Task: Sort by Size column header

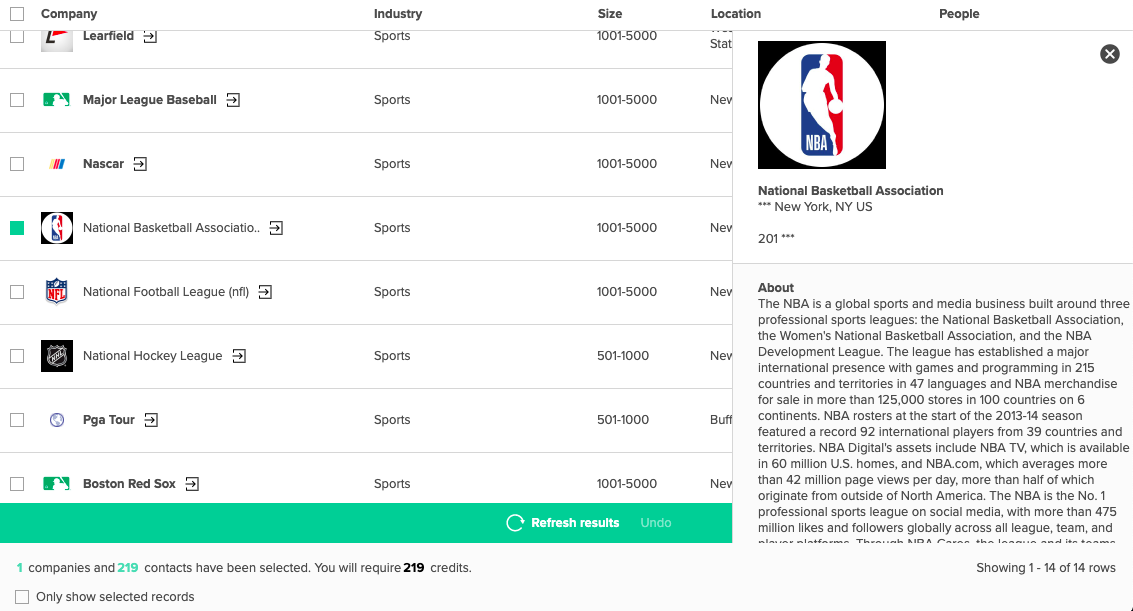Action: tap(610, 14)
